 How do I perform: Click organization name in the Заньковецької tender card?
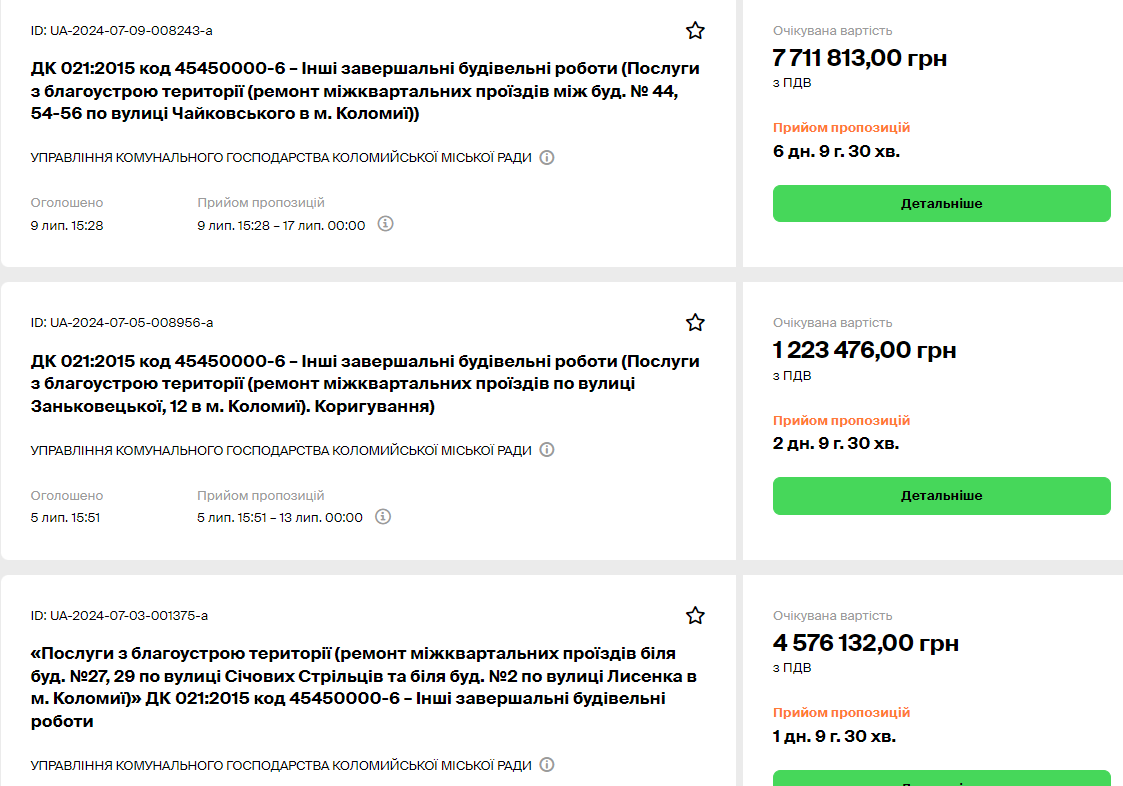coord(281,450)
